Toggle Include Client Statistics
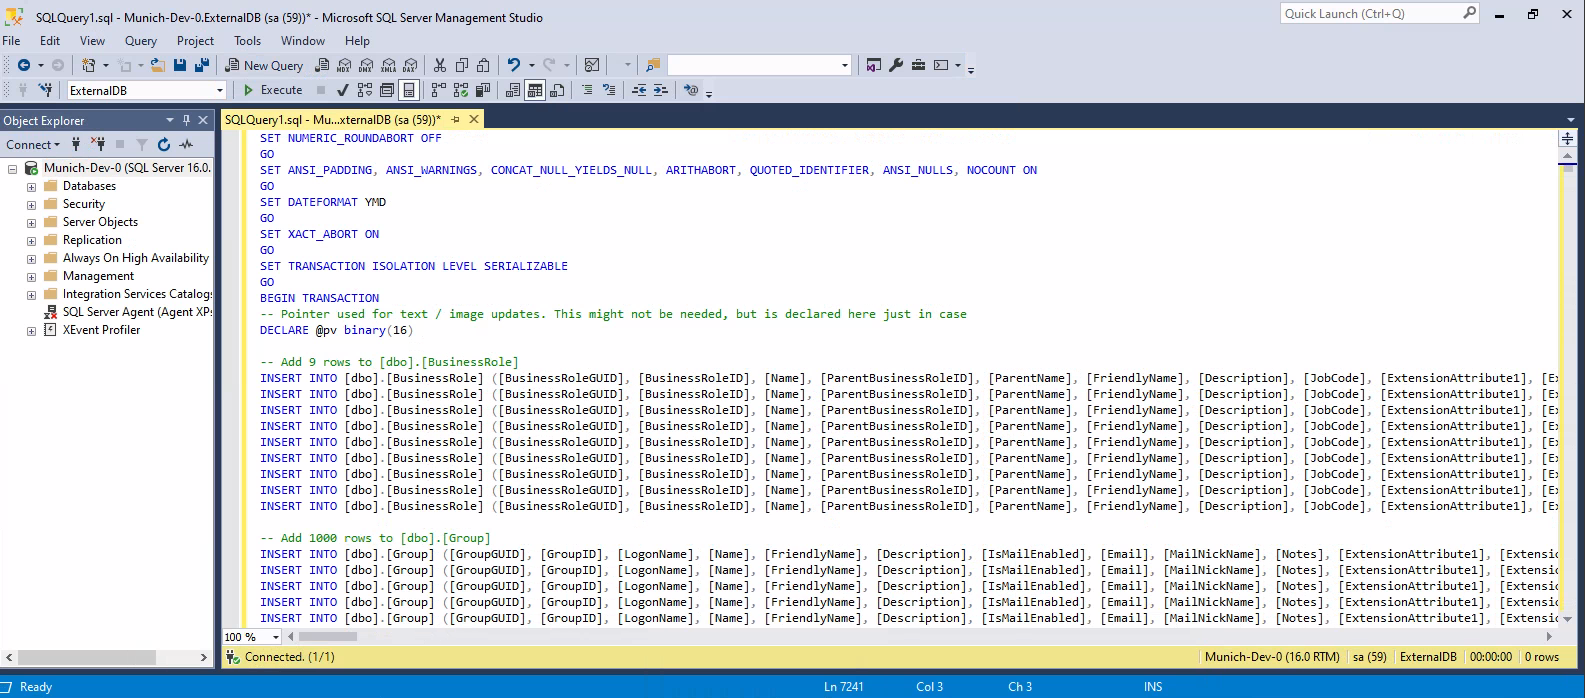This screenshot has width=1585, height=698. coord(483,90)
